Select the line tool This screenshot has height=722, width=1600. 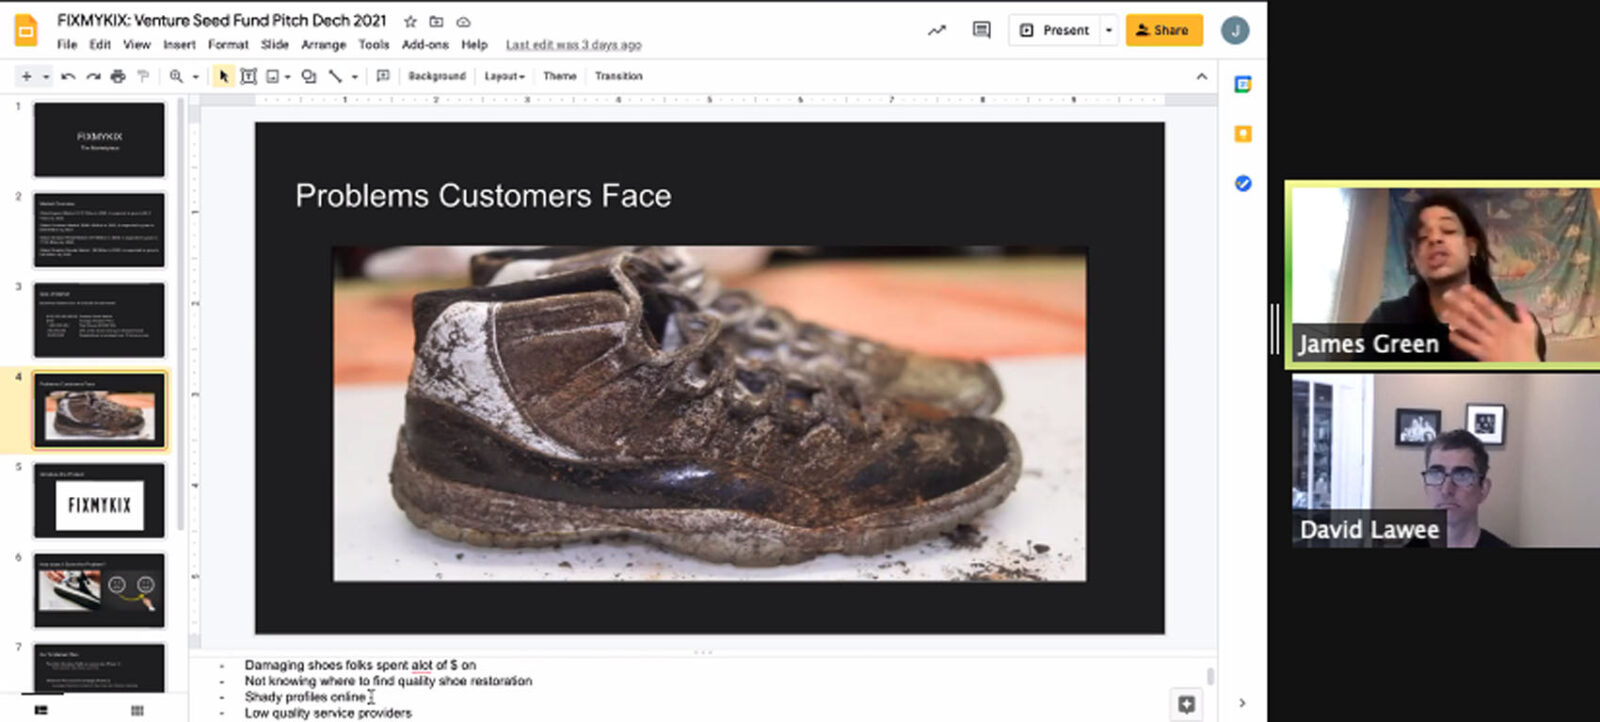coord(336,76)
